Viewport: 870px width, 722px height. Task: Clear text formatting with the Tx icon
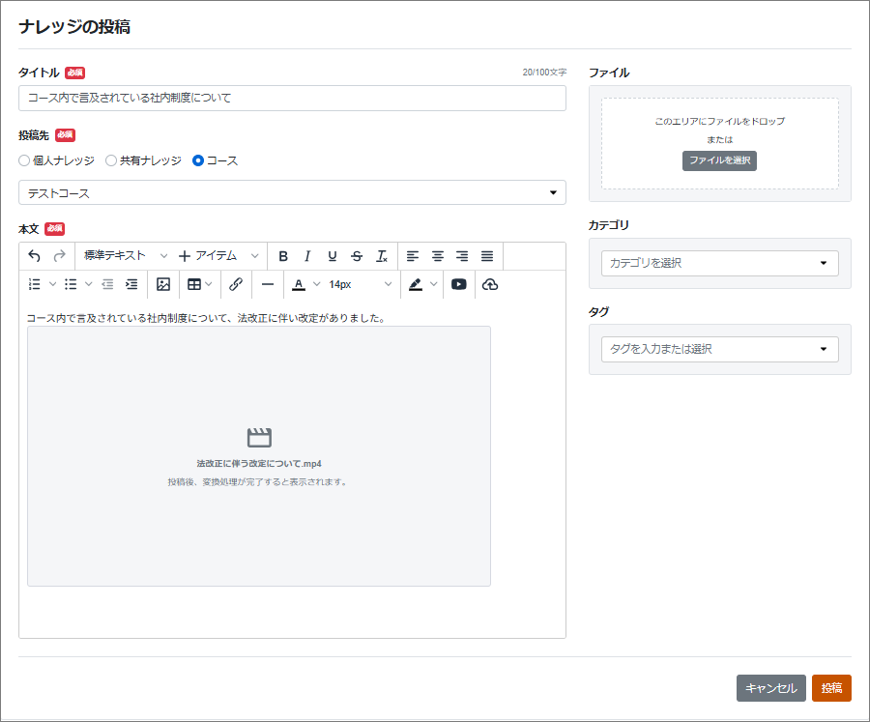[x=381, y=256]
